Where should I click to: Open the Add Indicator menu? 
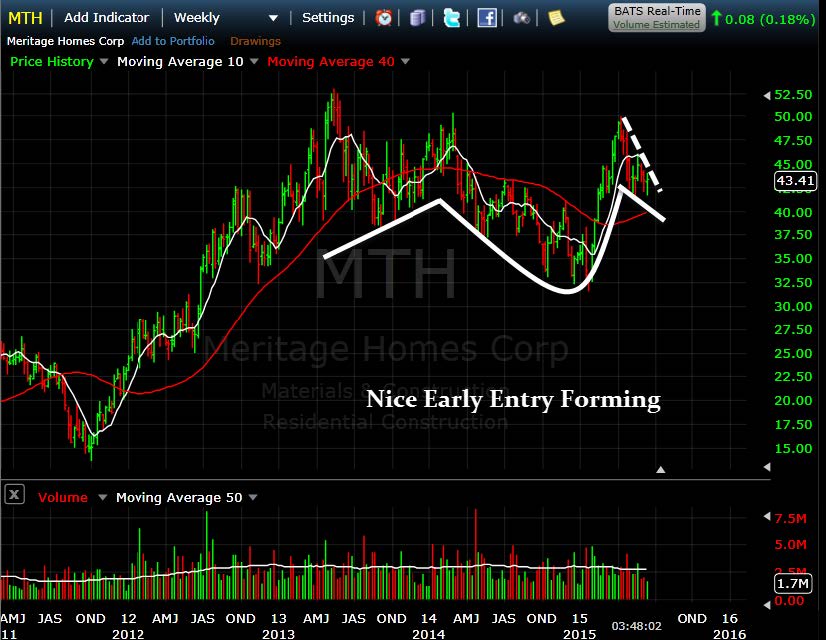point(106,17)
